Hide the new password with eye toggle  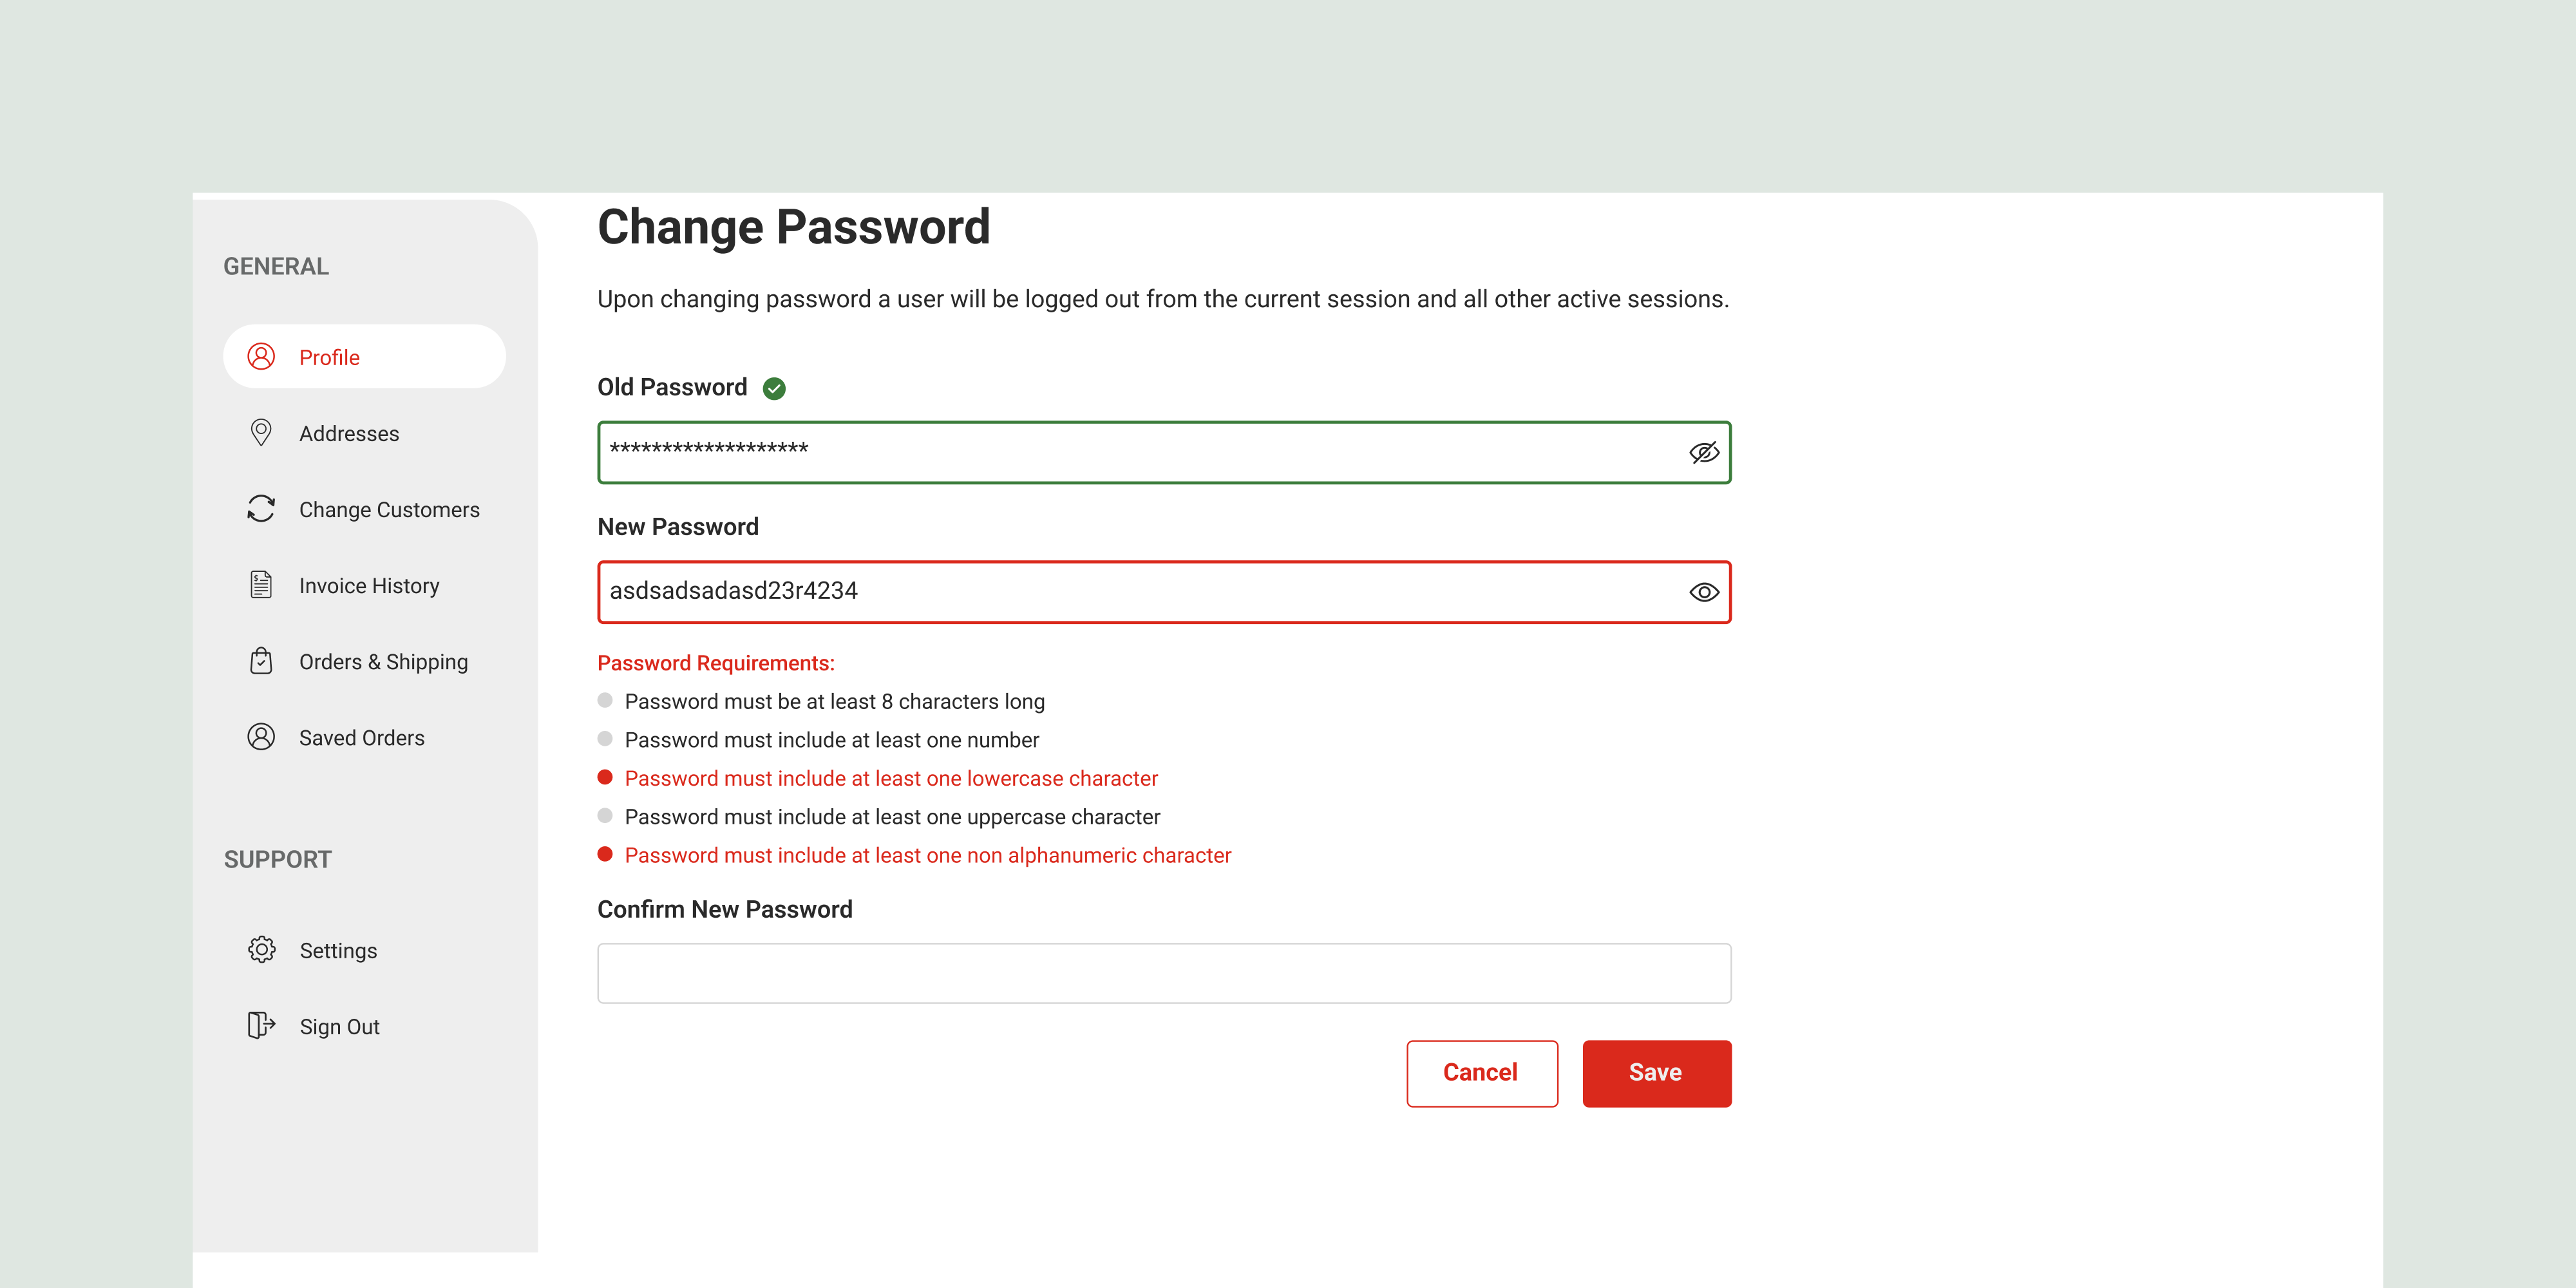(x=1704, y=592)
